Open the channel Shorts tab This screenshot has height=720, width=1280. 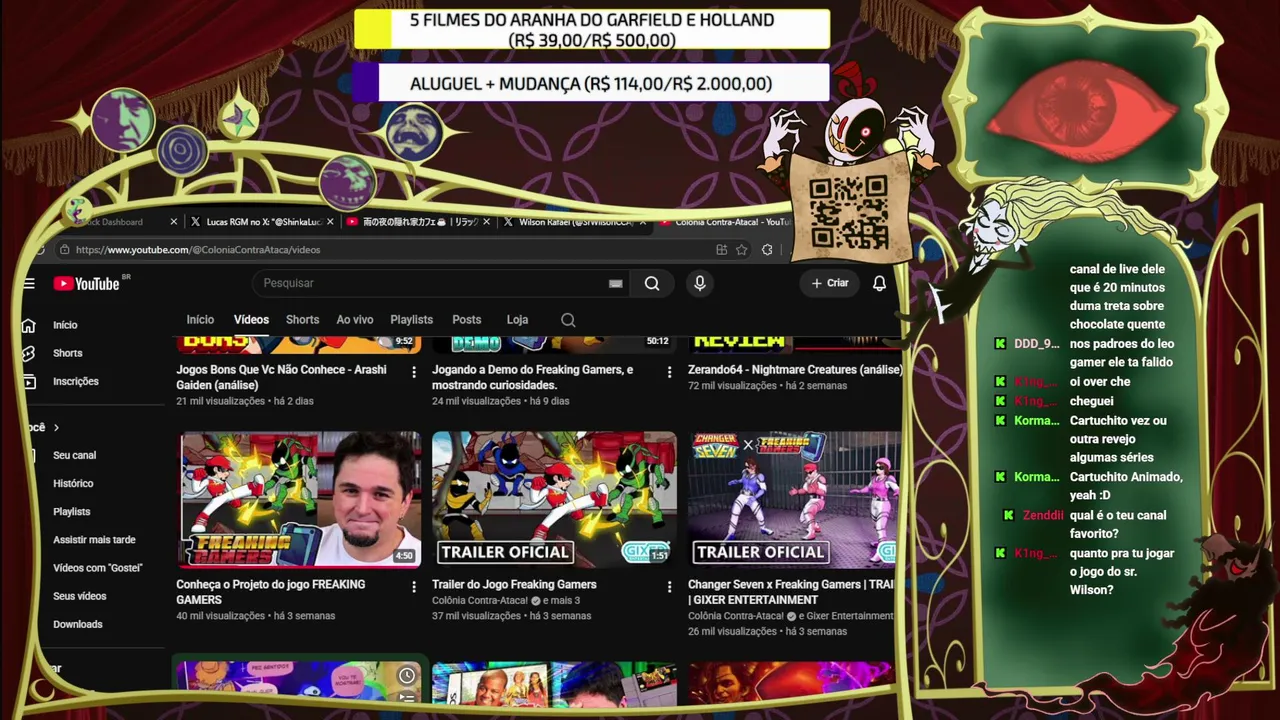click(x=302, y=320)
